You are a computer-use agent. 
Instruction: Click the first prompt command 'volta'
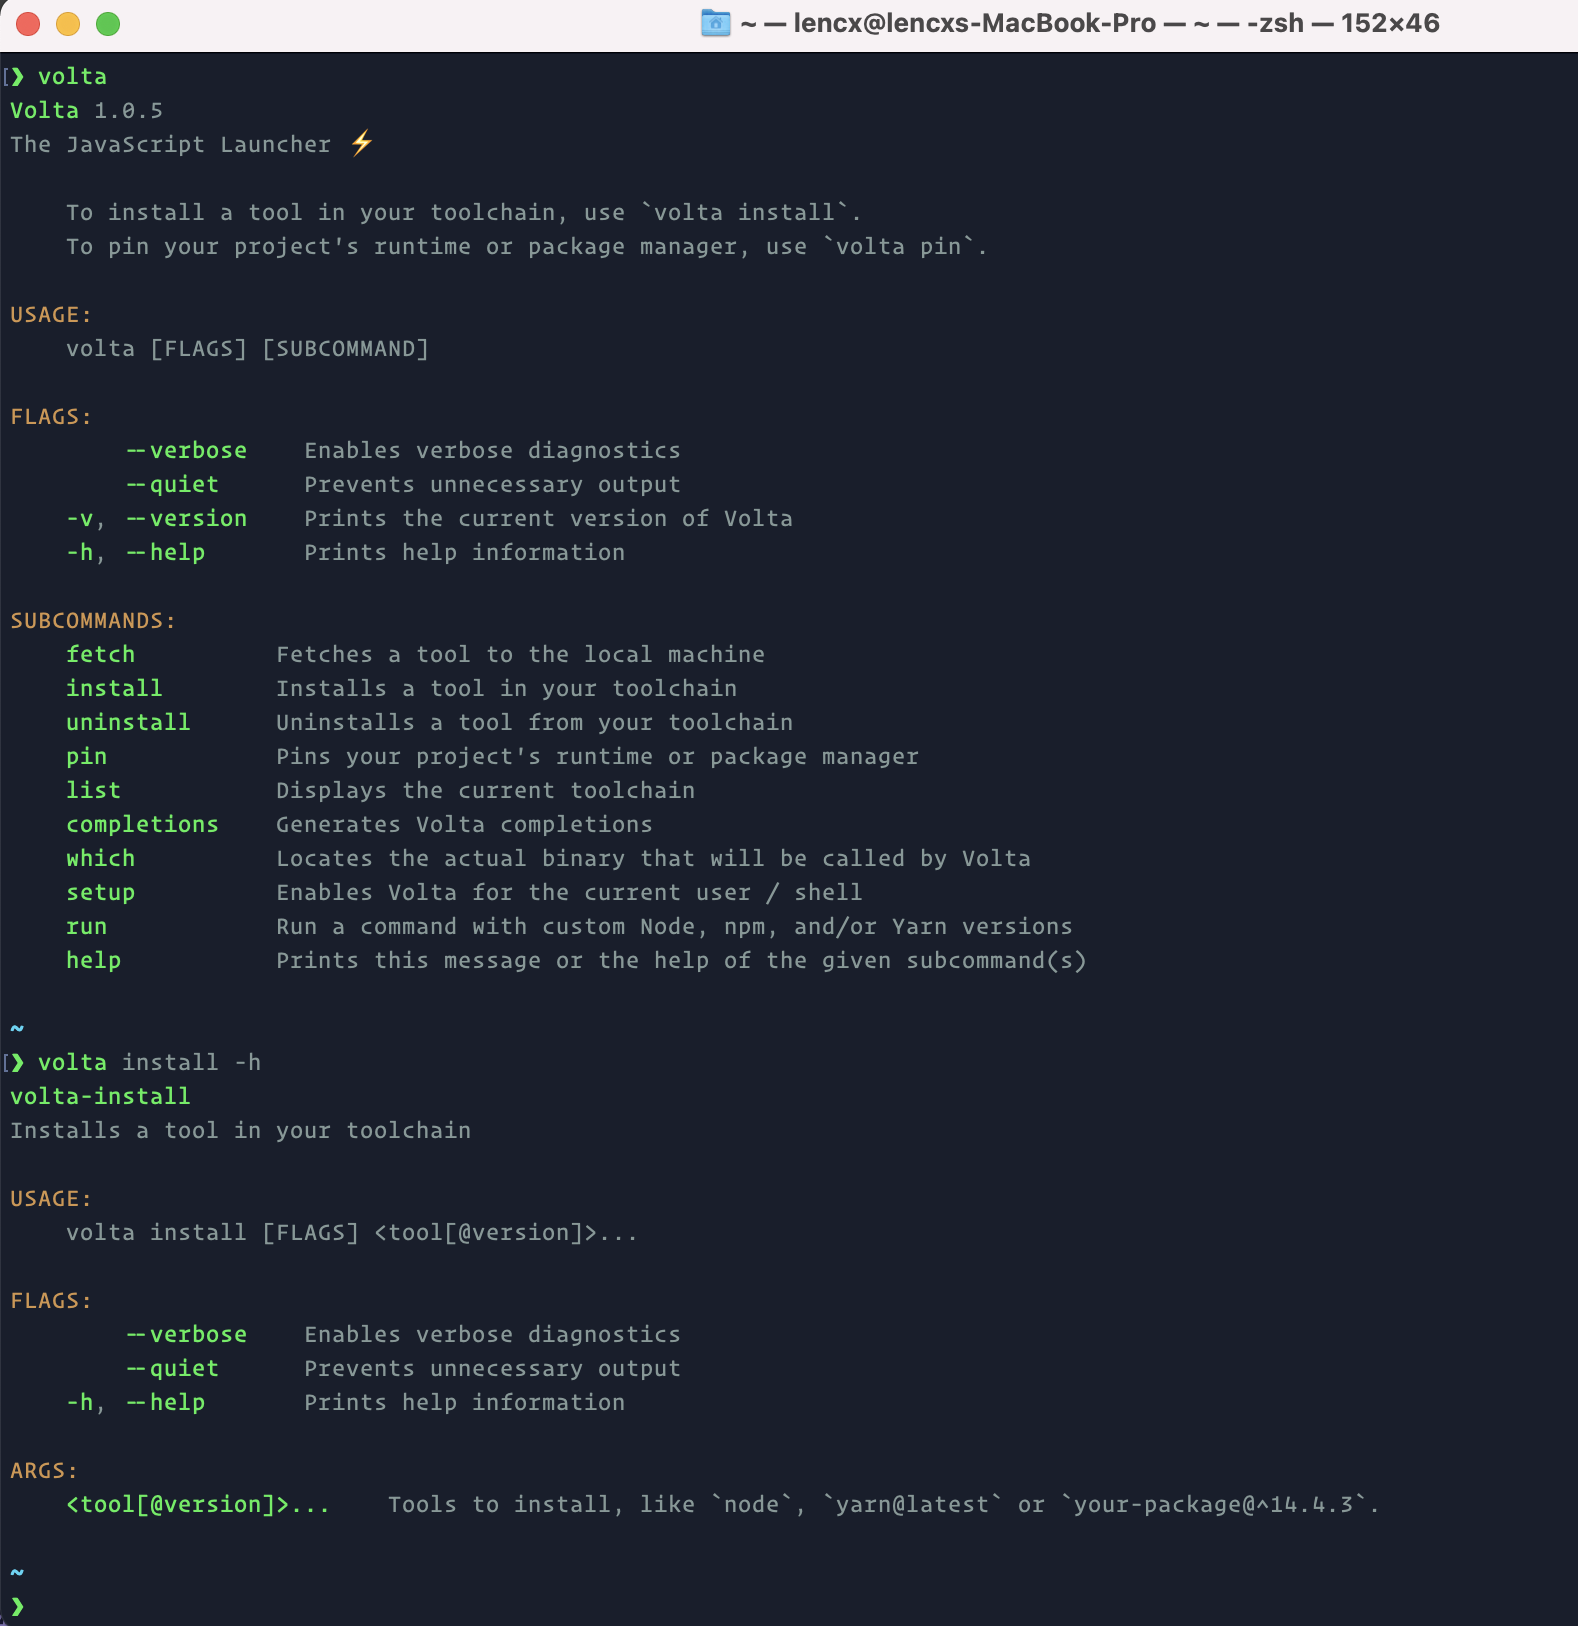pos(72,76)
